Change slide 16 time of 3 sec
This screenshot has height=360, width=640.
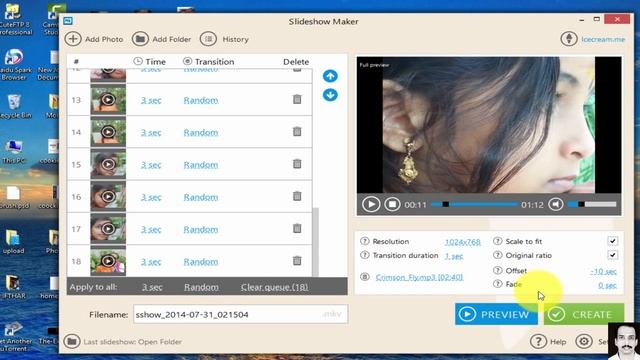[151, 197]
